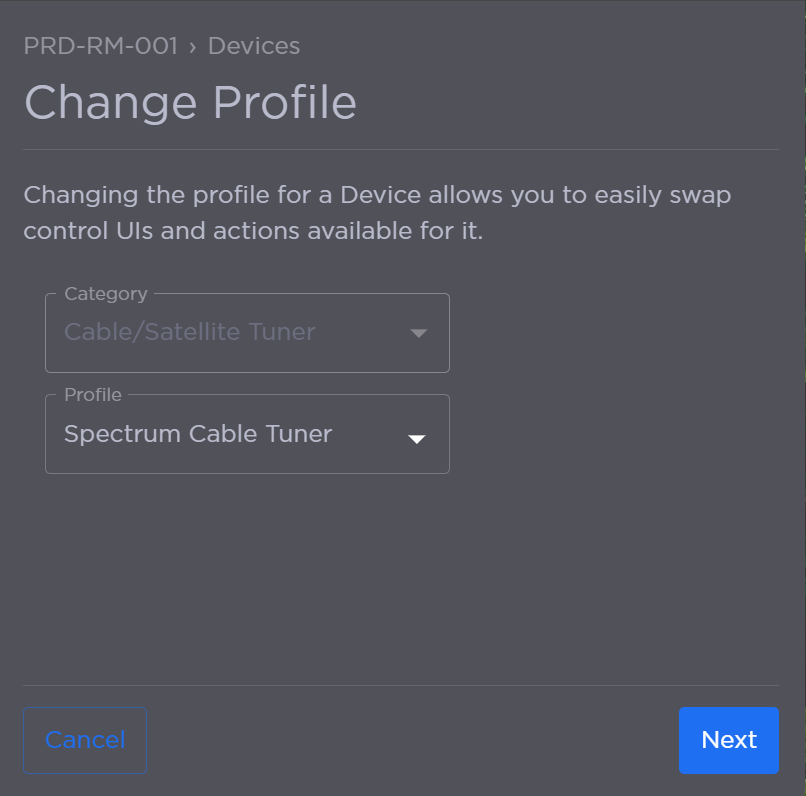Click the Profile field label text
This screenshot has width=806, height=796.
tap(91, 395)
